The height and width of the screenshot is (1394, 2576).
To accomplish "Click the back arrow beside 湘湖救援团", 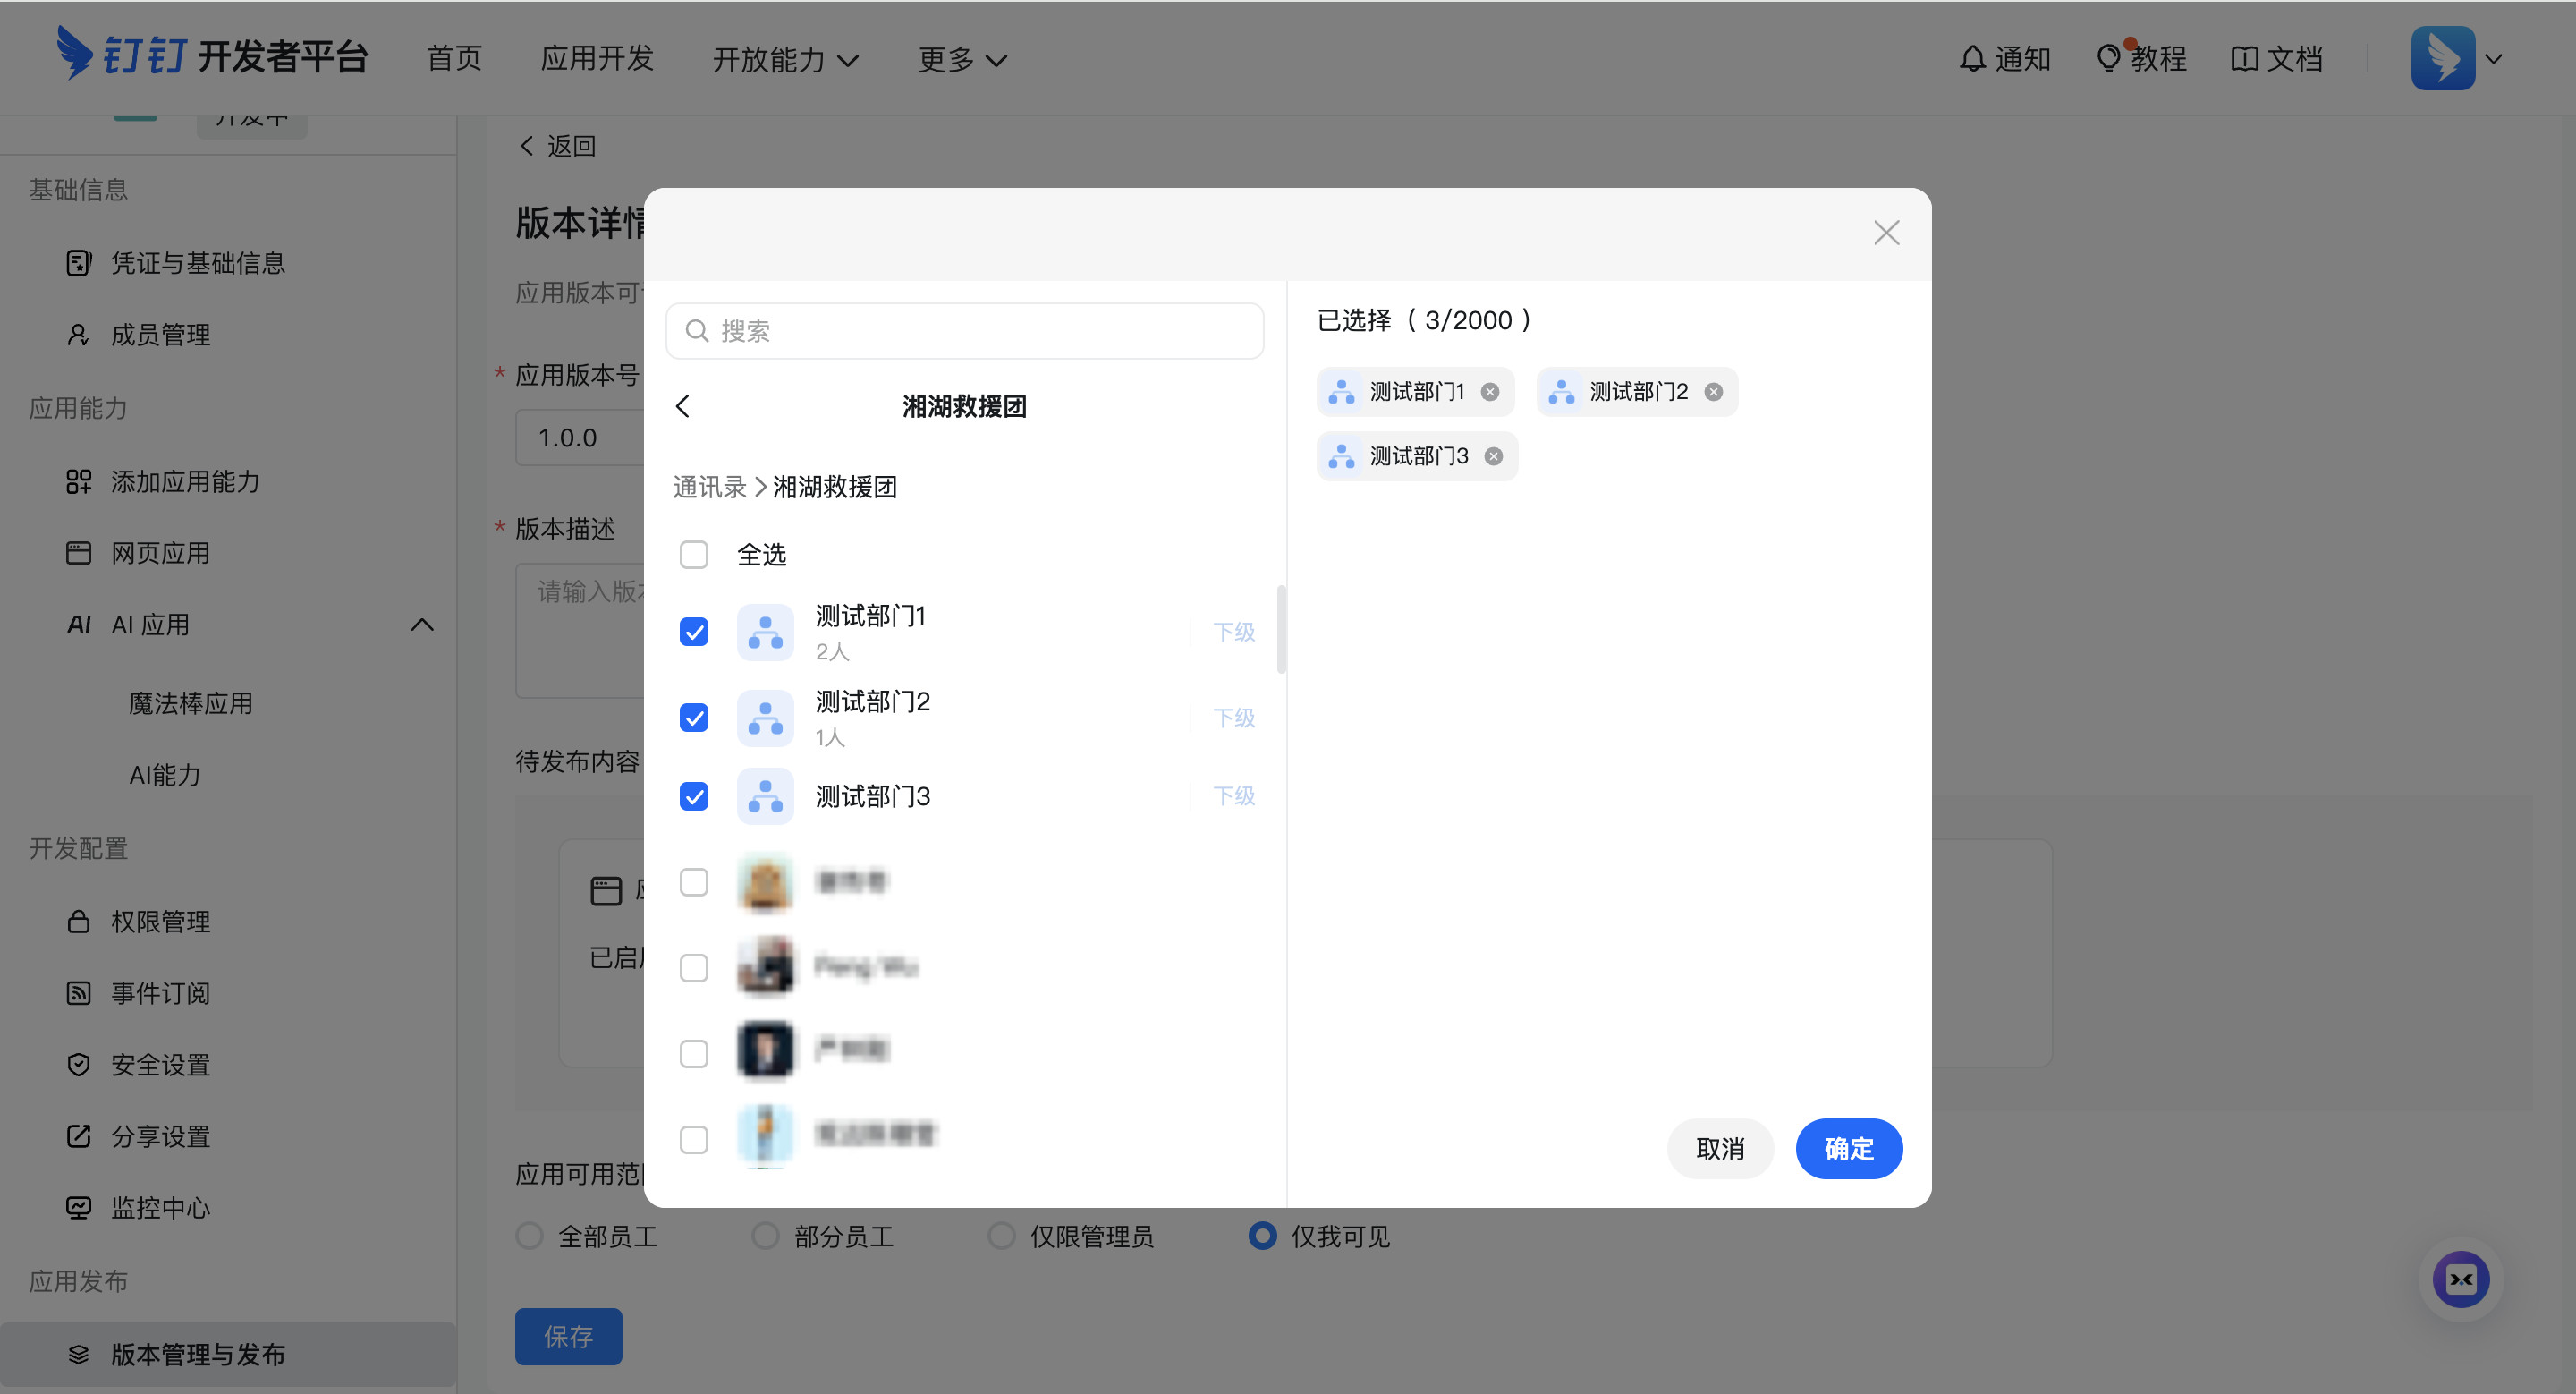I will coord(683,406).
